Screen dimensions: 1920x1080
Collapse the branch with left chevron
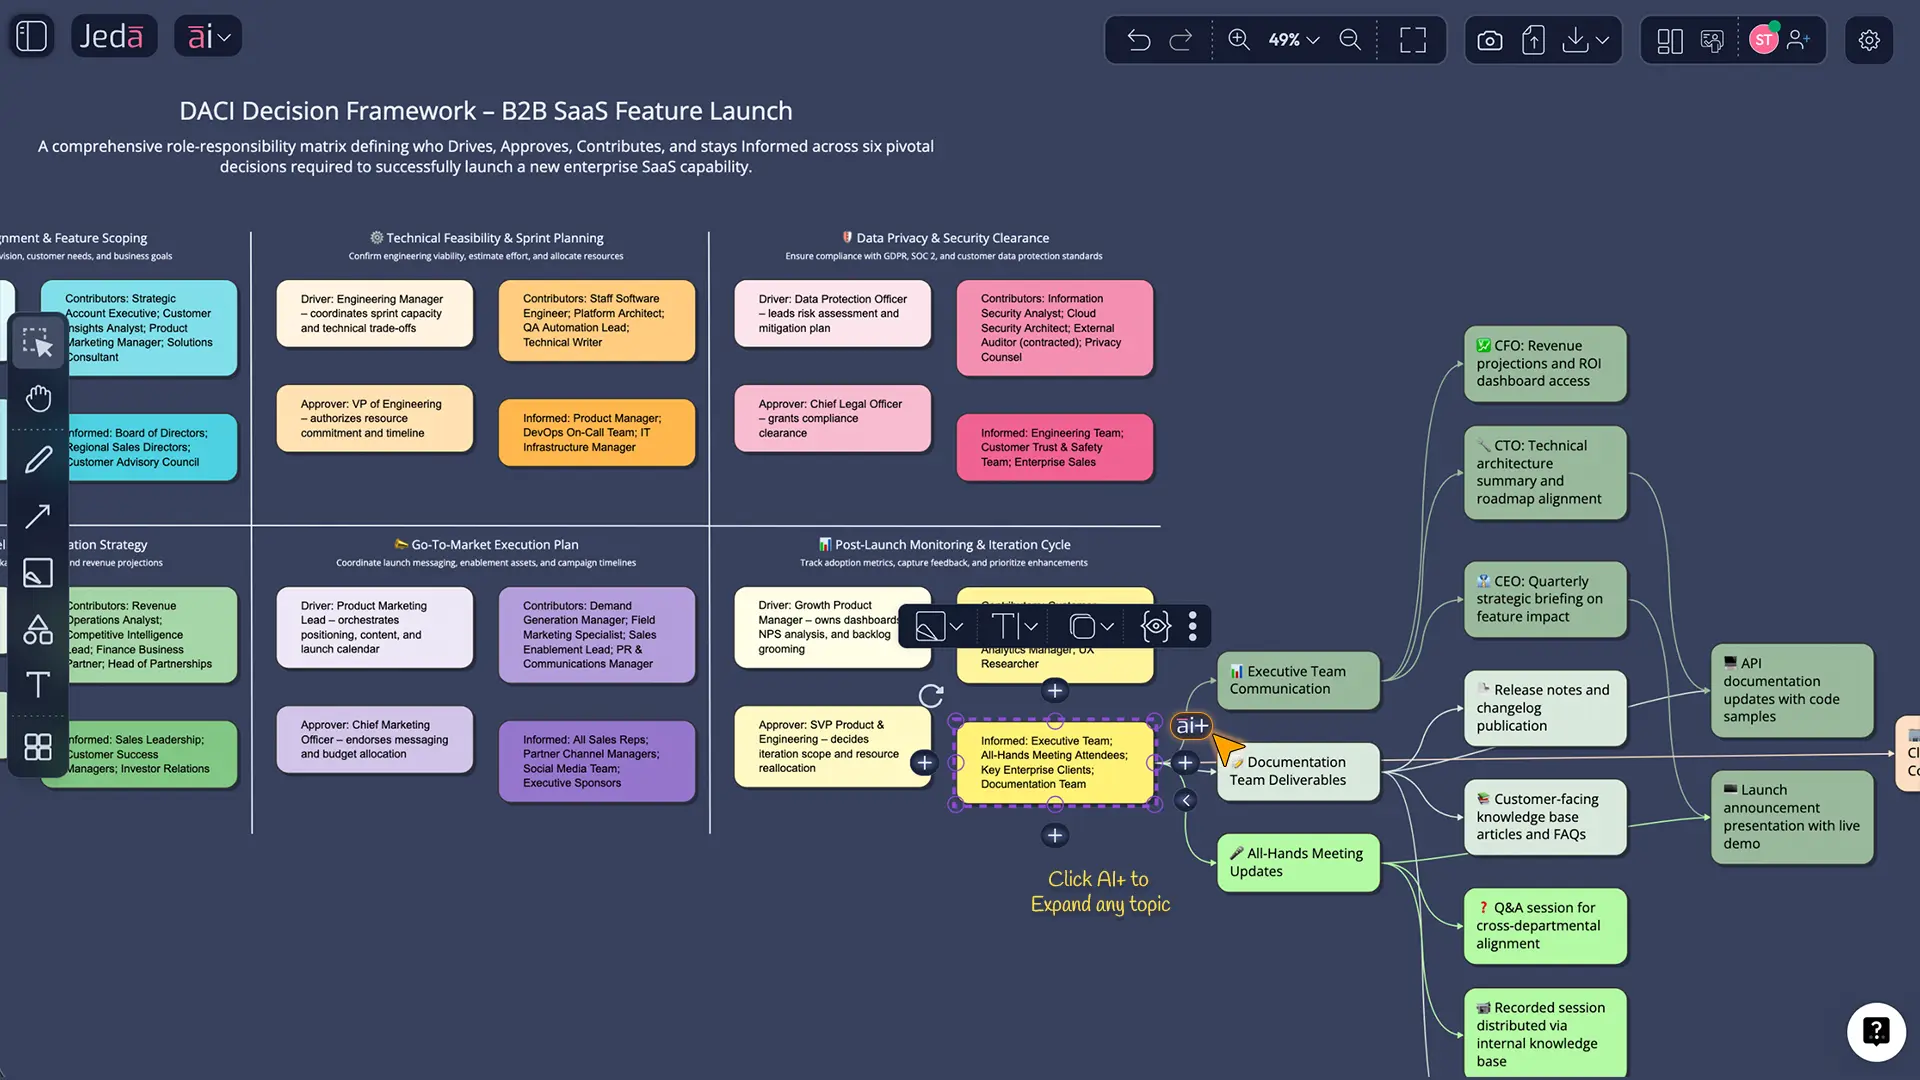pyautogui.click(x=1186, y=800)
